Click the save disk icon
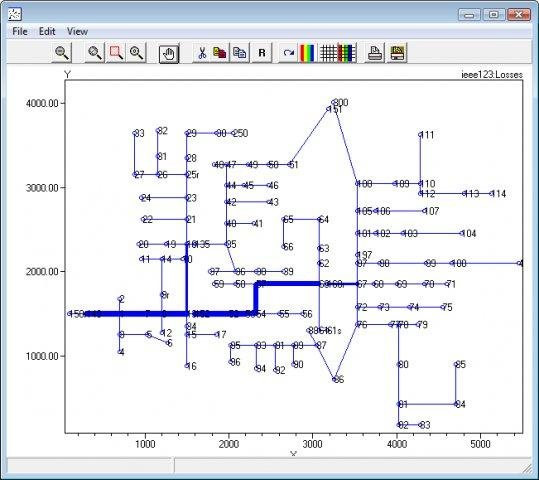This screenshot has height=480, width=539. coord(397,53)
